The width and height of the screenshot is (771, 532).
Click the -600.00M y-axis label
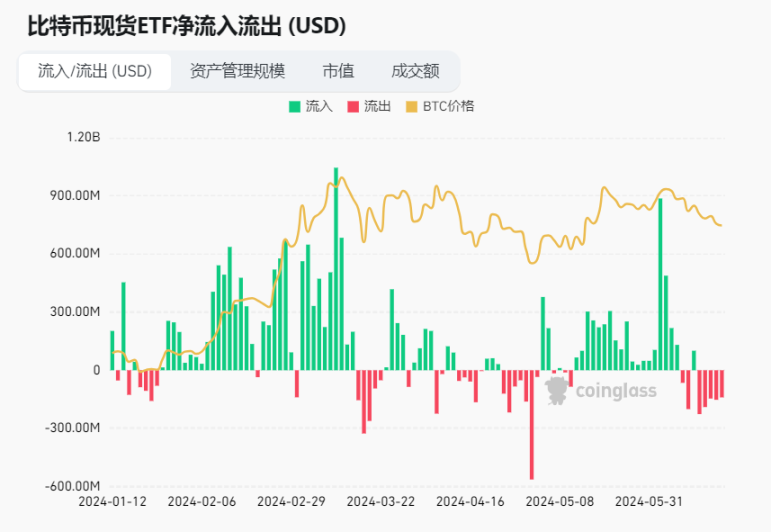click(71, 486)
